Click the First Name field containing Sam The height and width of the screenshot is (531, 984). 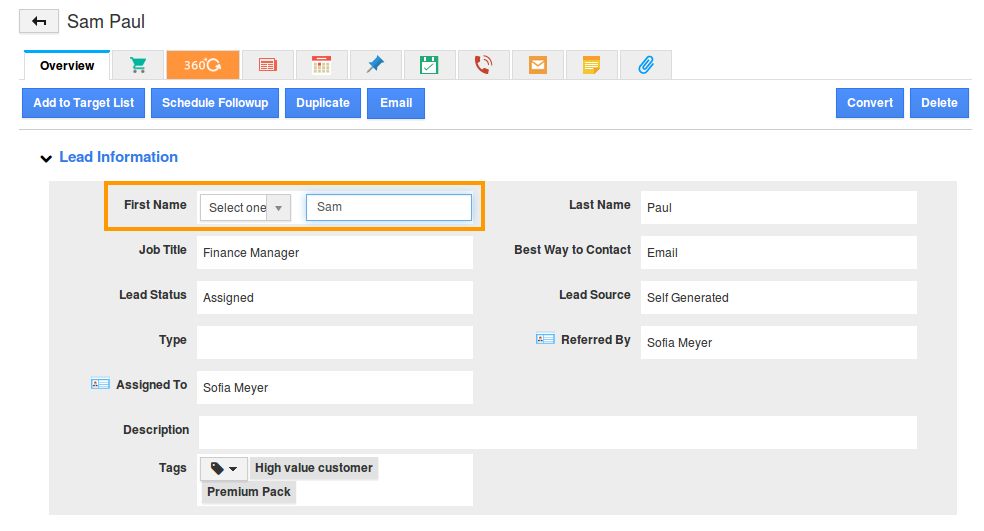pos(388,207)
